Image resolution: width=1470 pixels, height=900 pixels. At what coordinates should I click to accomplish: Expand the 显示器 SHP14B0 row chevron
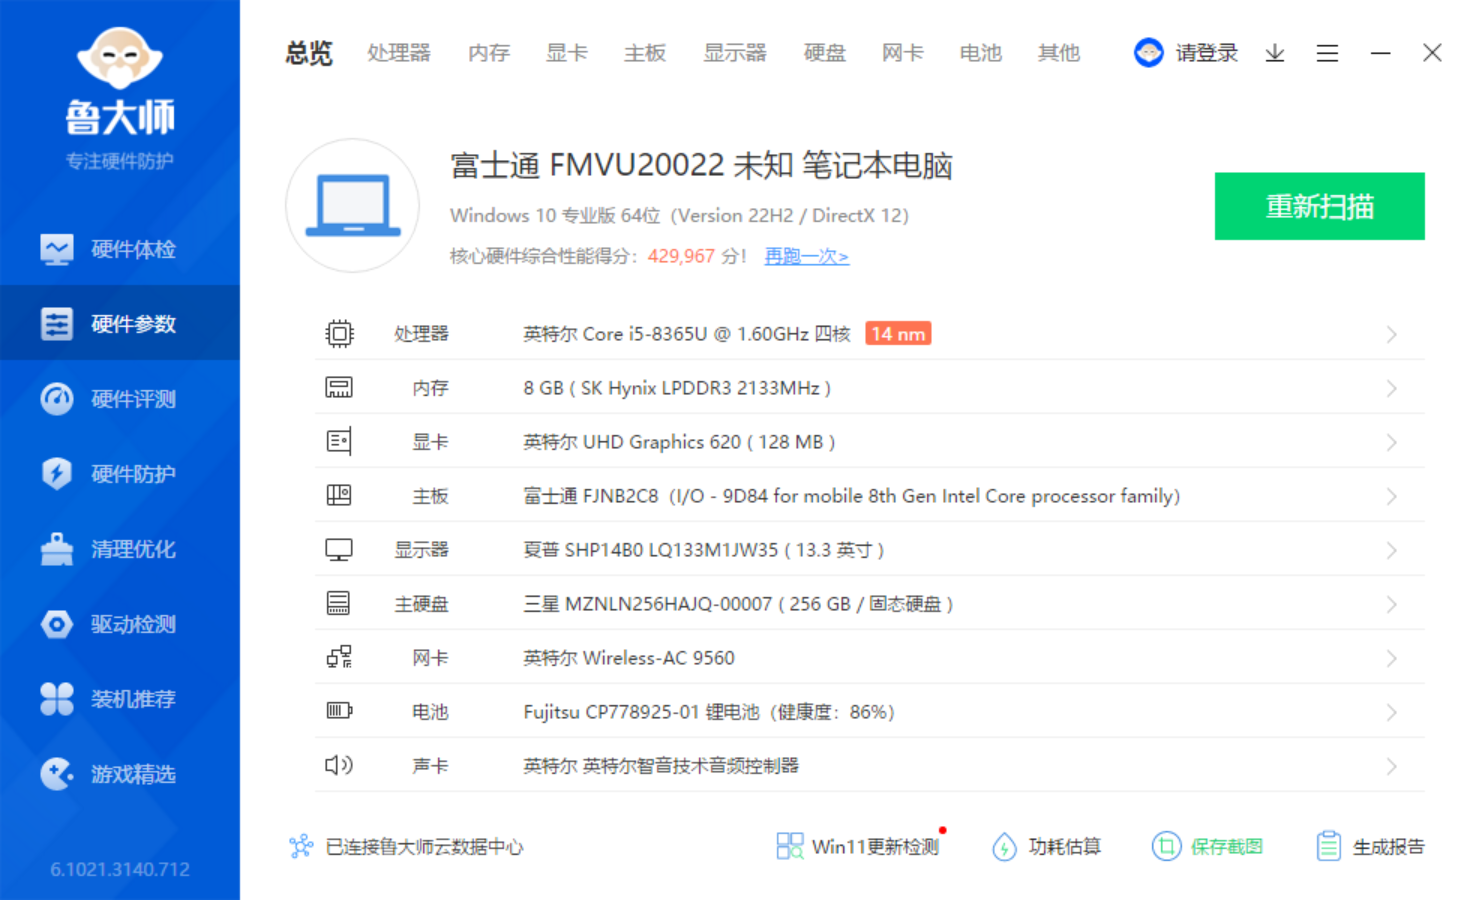(1391, 550)
